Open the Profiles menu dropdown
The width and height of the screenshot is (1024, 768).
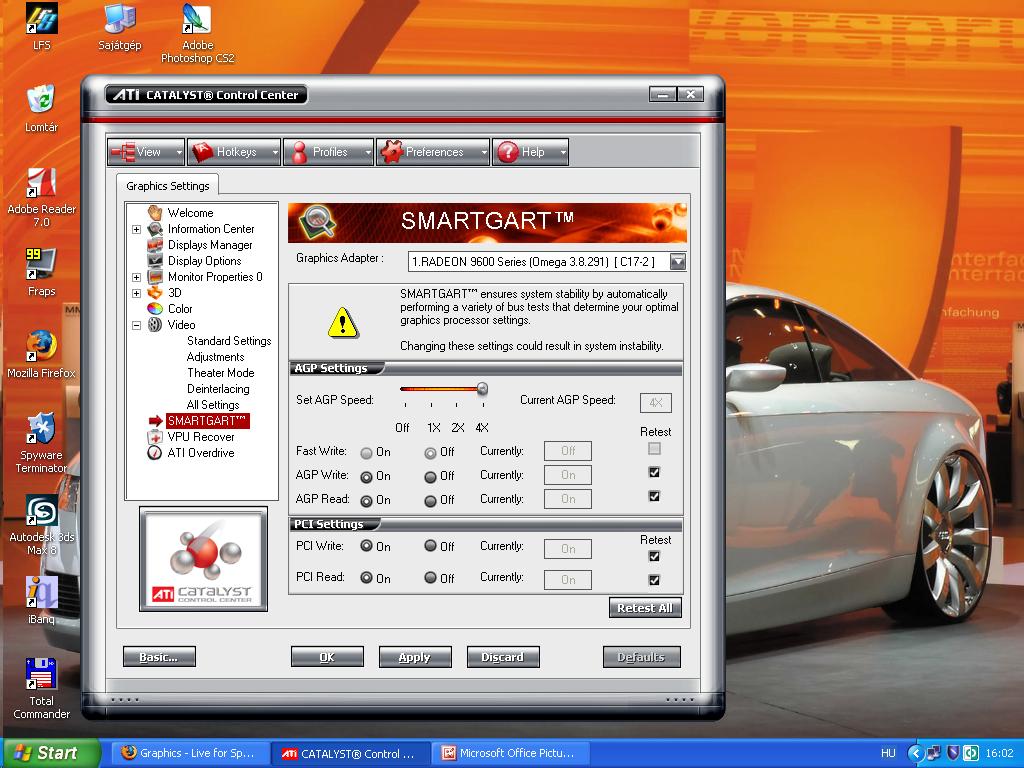(328, 152)
